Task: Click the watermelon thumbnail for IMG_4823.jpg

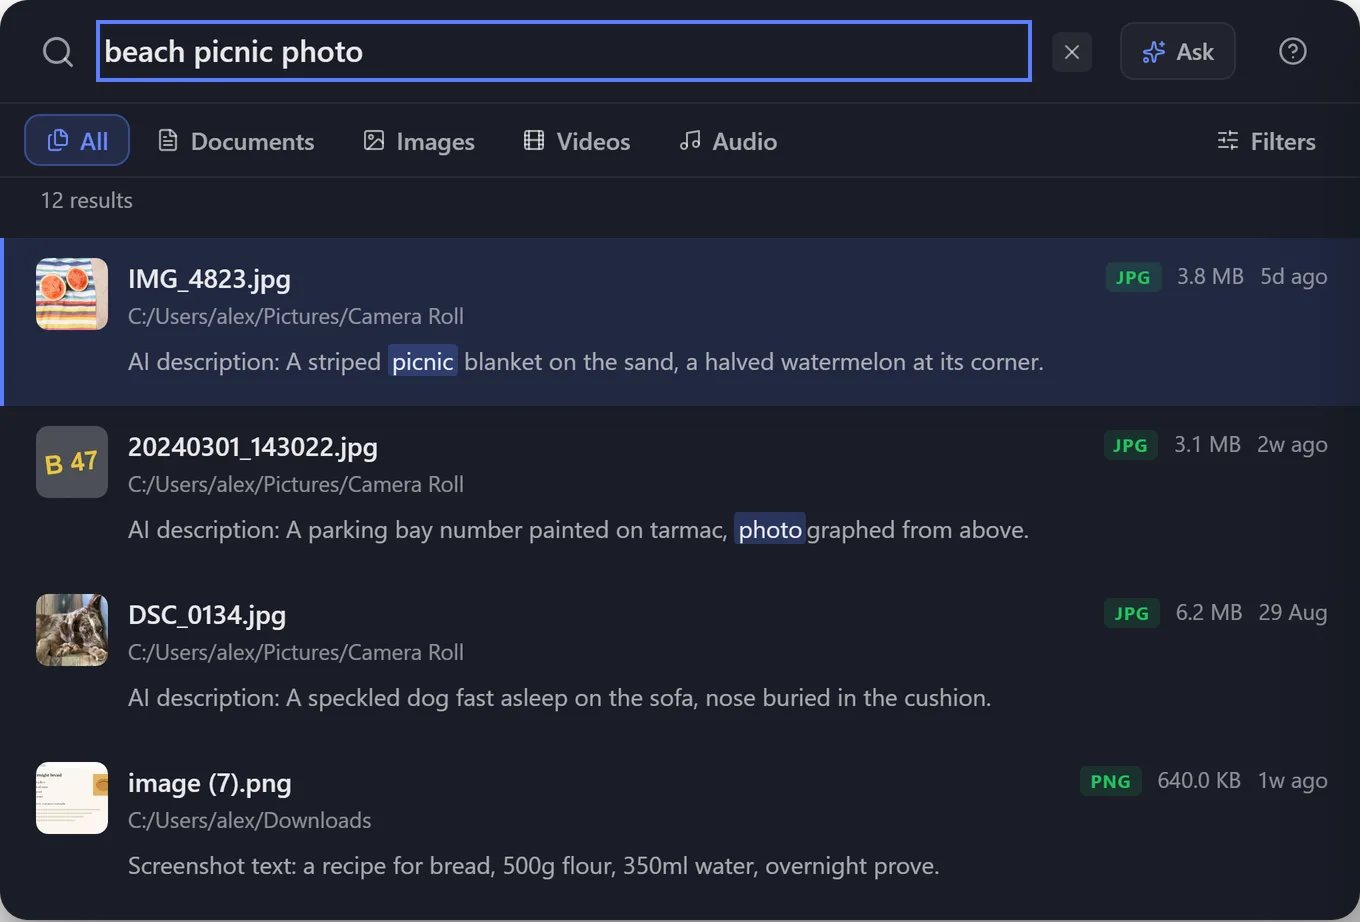Action: coord(72,294)
